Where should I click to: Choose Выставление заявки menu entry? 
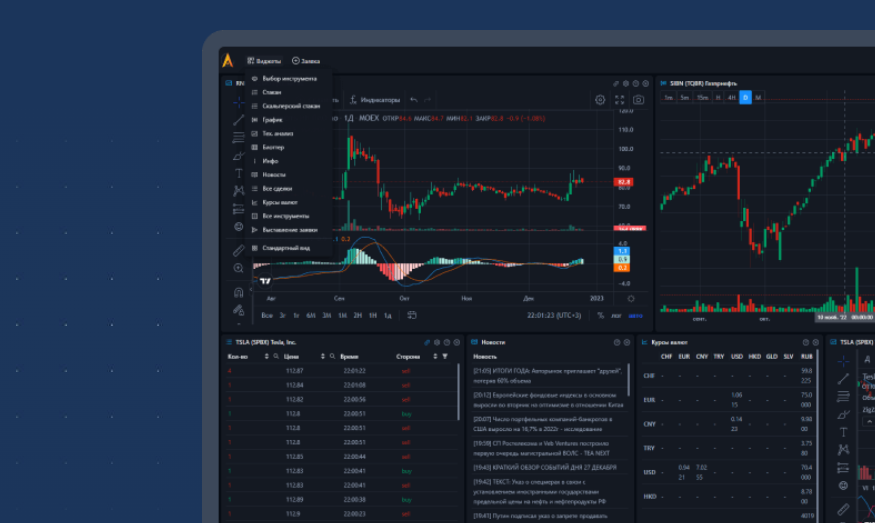(289, 229)
